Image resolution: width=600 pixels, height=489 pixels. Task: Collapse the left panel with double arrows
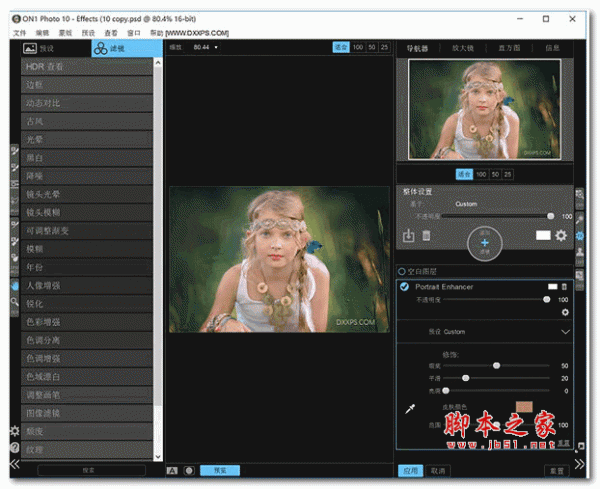click(14, 465)
